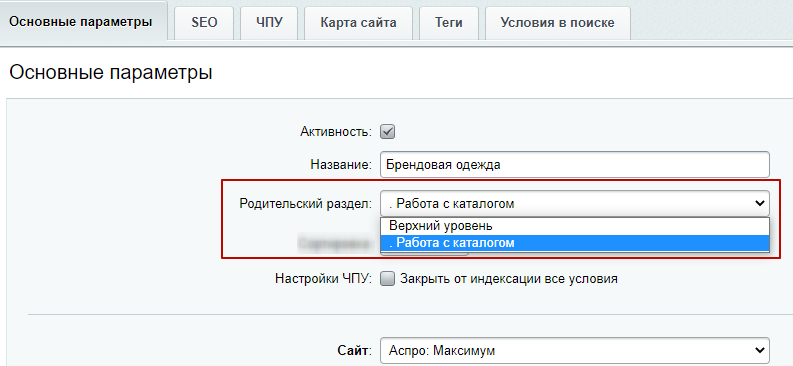
Task: Switch to the Основные параметры tab
Action: [x=83, y=22]
